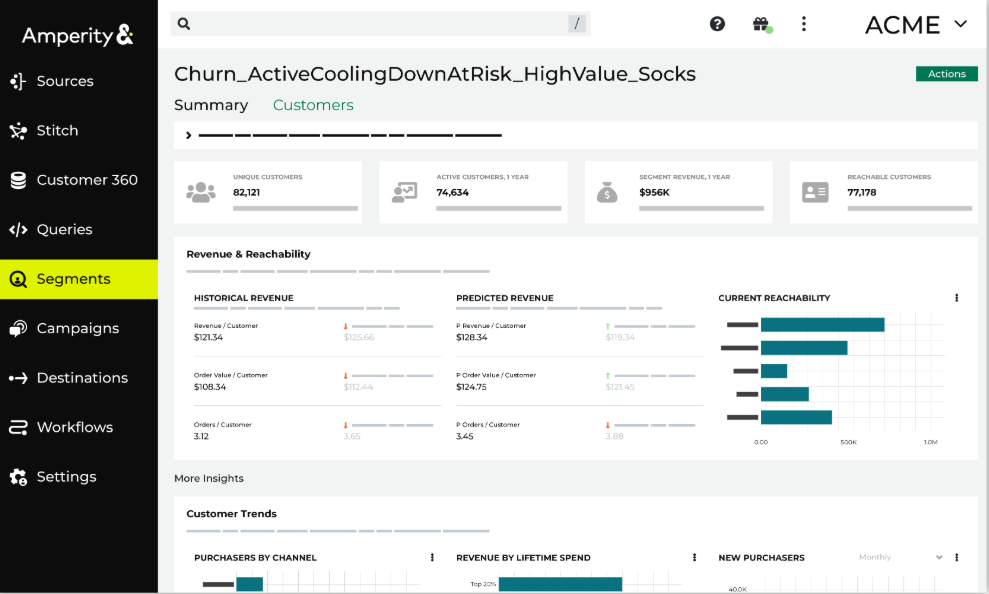Open New Purchasers chart options menu
Image resolution: width=989 pixels, height=594 pixels.
point(956,557)
